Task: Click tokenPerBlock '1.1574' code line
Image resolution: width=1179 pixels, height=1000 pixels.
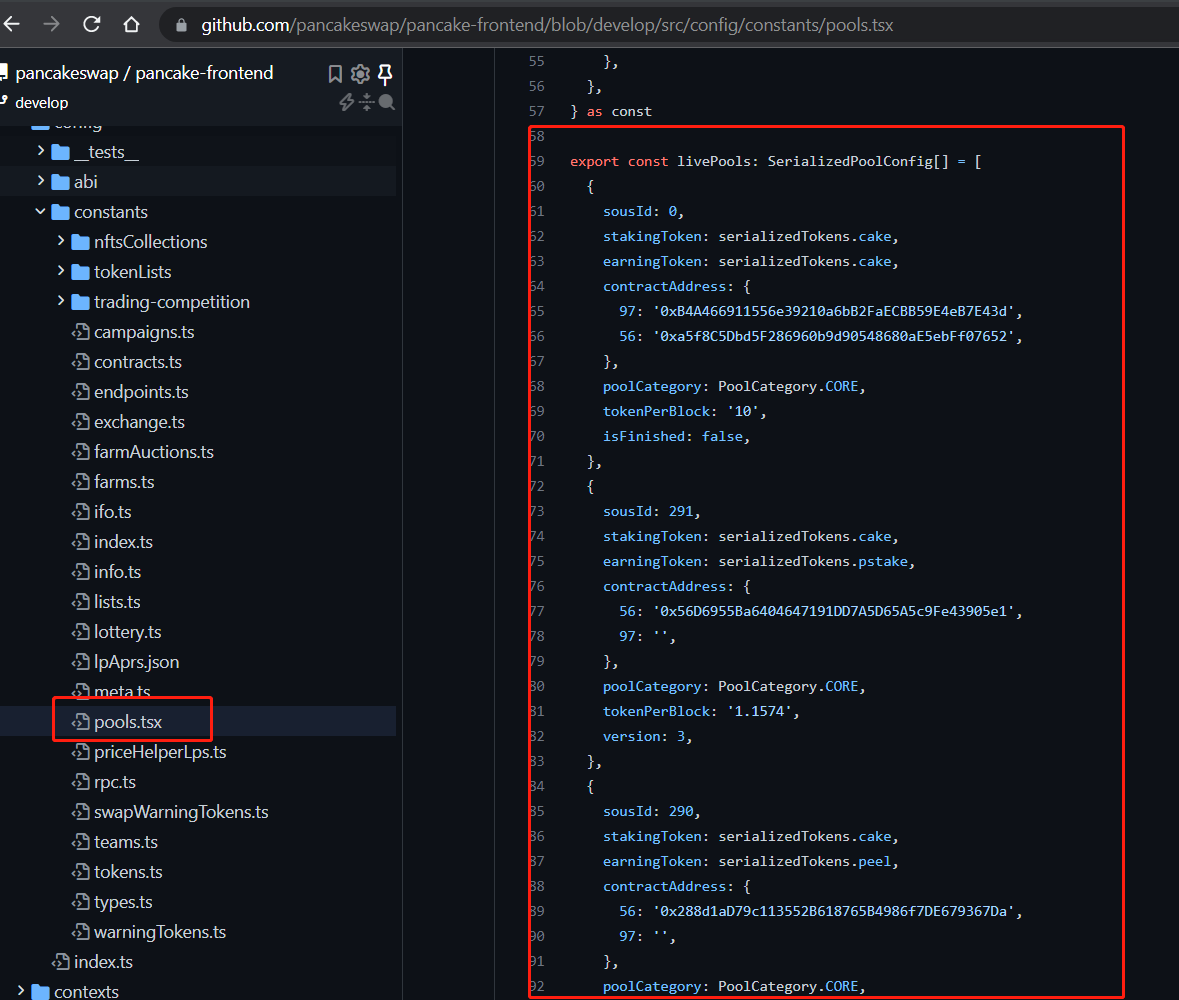Action: [701, 711]
